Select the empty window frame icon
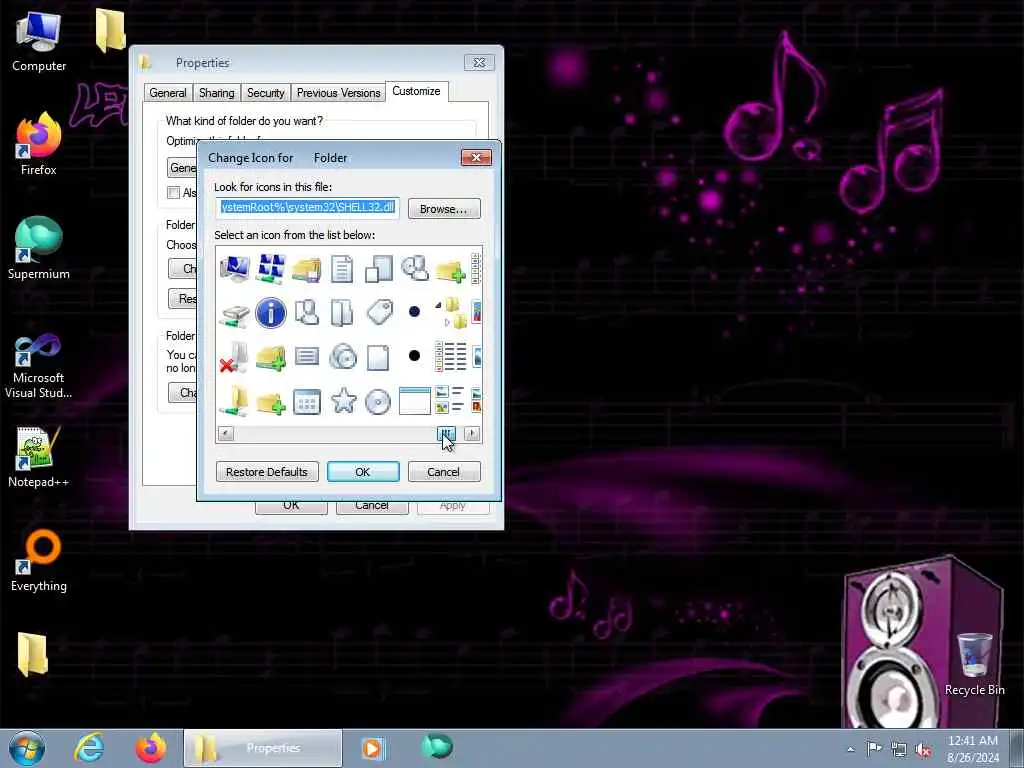This screenshot has width=1024, height=768. tap(415, 401)
